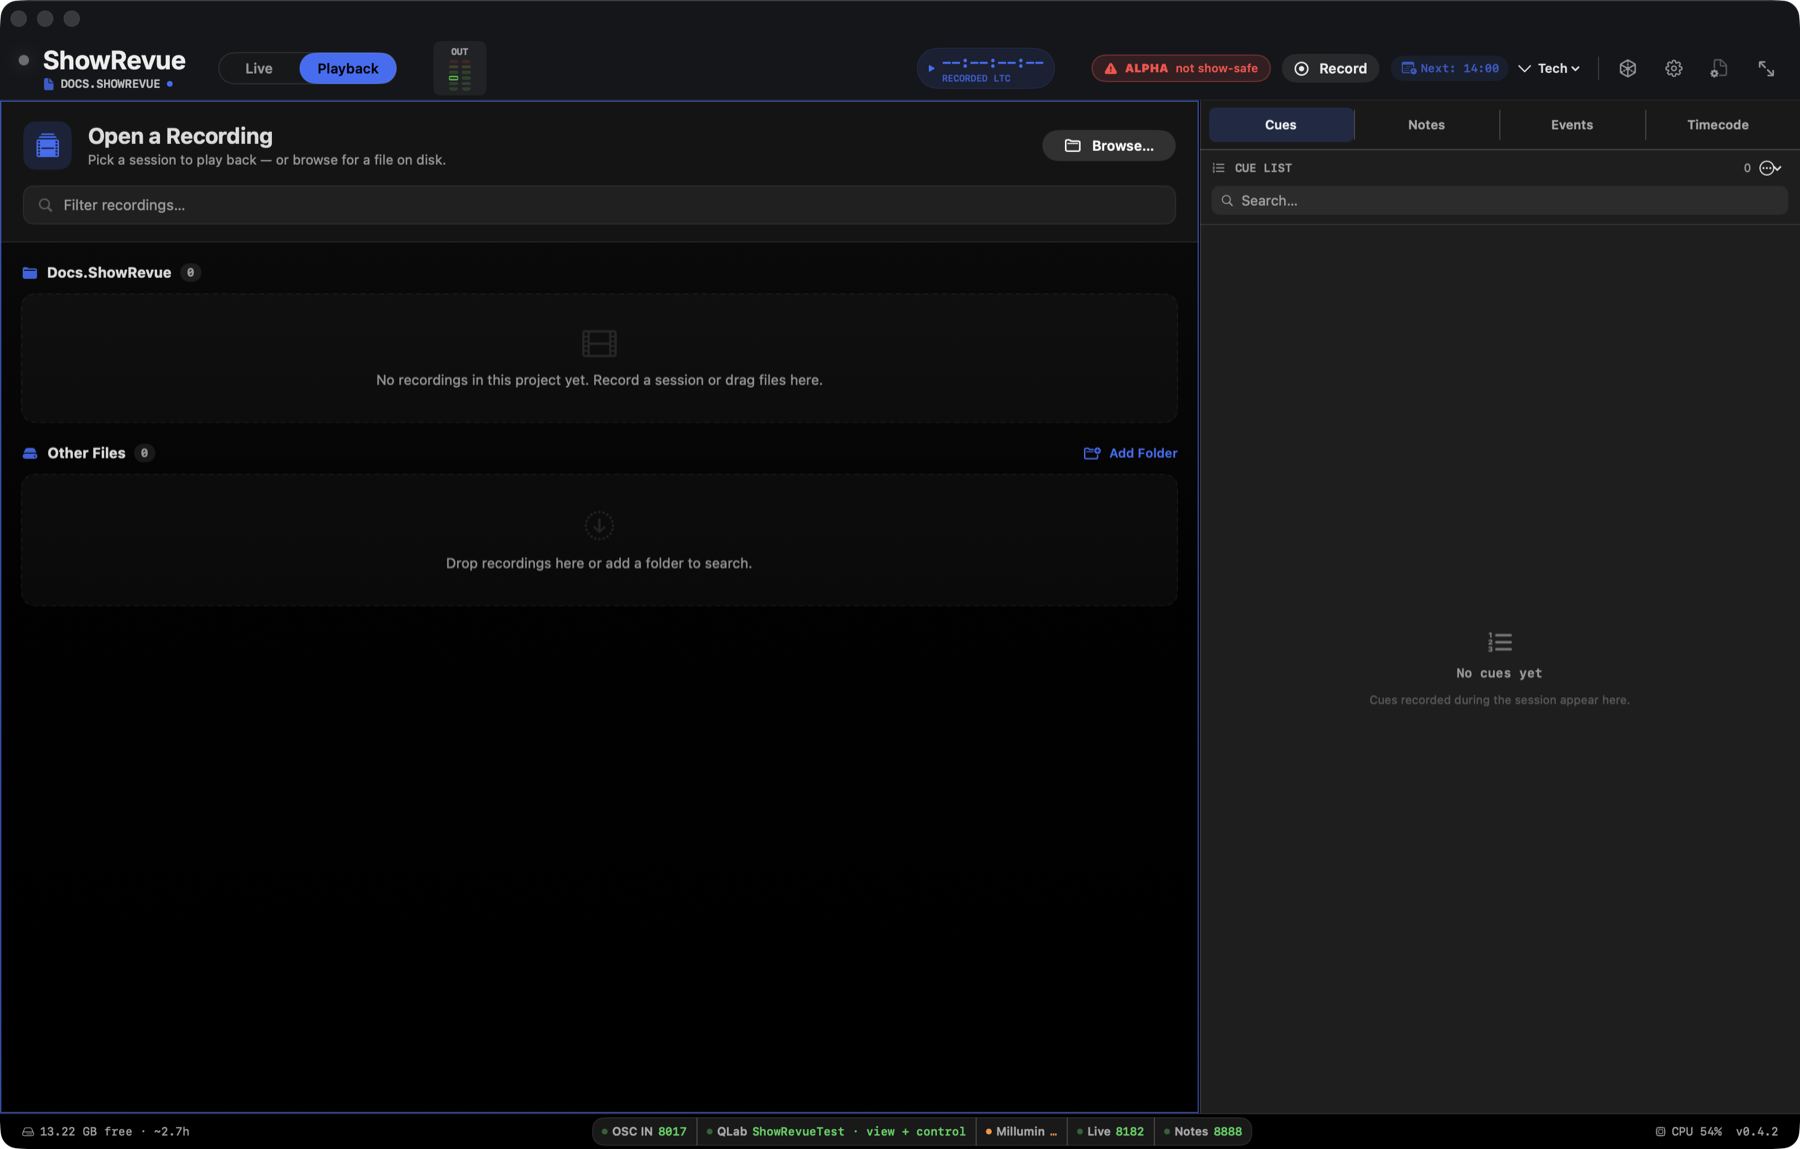Click the OSC IN 8017 status chip
The height and width of the screenshot is (1149, 1800).
click(x=644, y=1132)
